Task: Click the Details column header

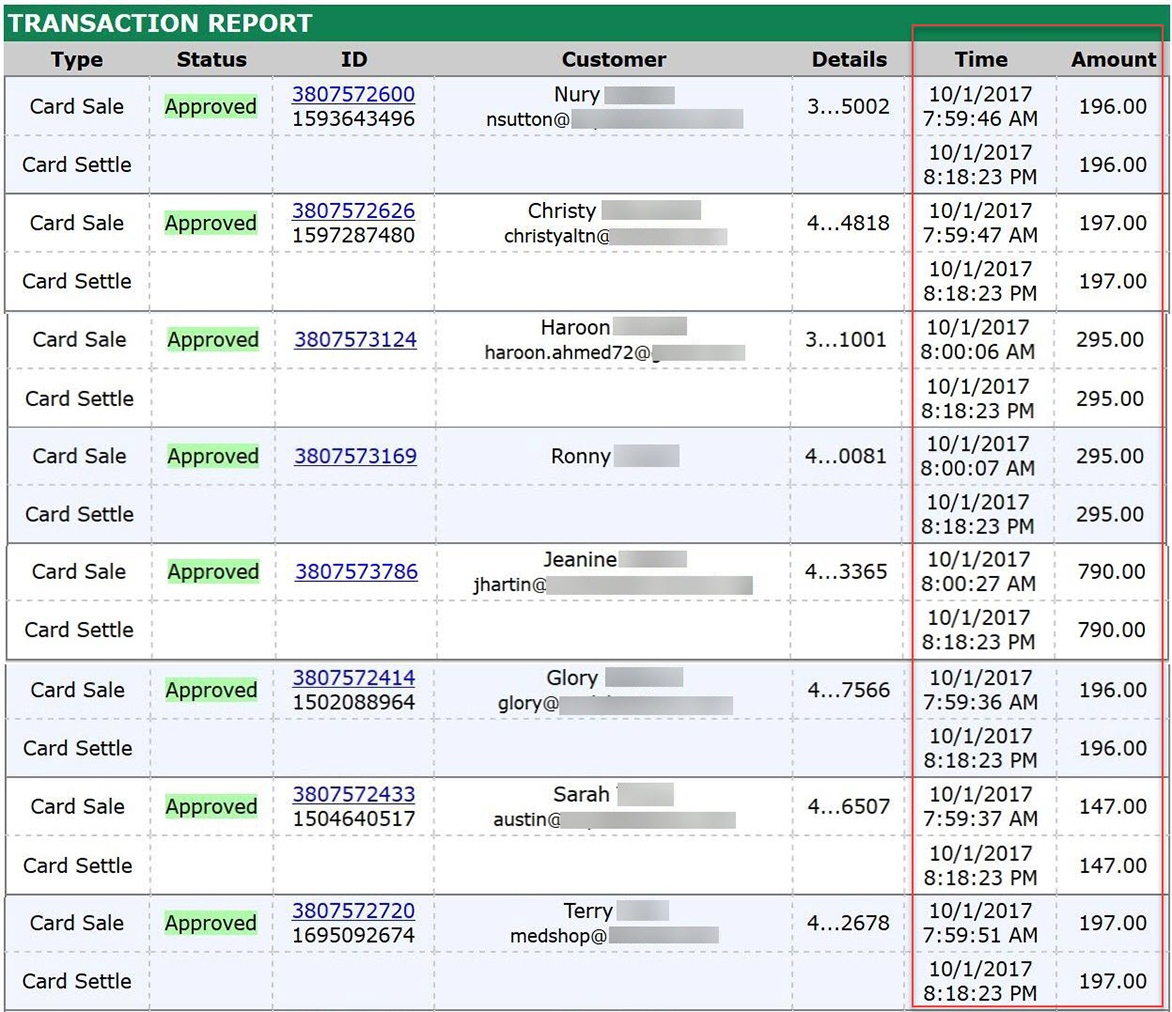Action: click(x=849, y=60)
